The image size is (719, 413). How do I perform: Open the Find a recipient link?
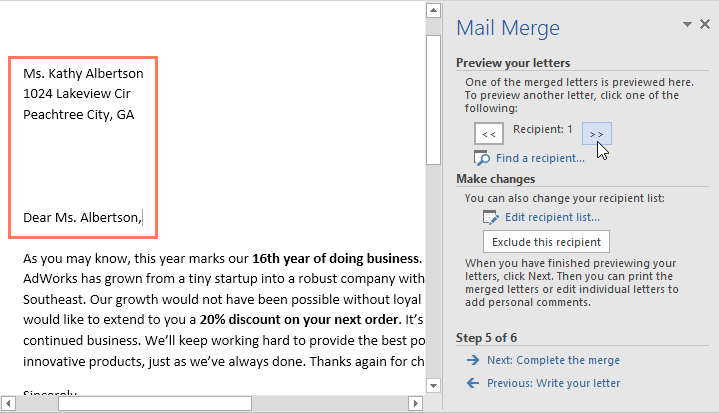[x=540, y=158]
